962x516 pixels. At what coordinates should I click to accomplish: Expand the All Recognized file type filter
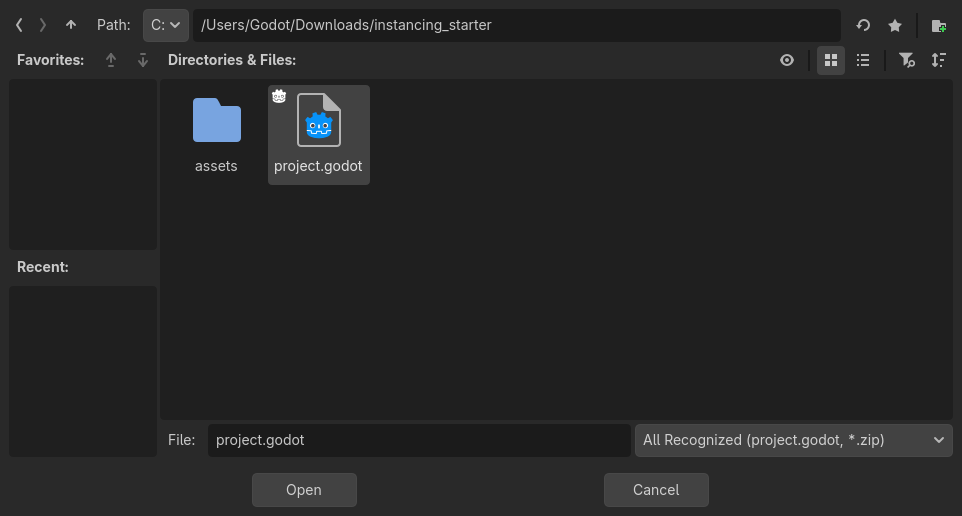tap(793, 440)
